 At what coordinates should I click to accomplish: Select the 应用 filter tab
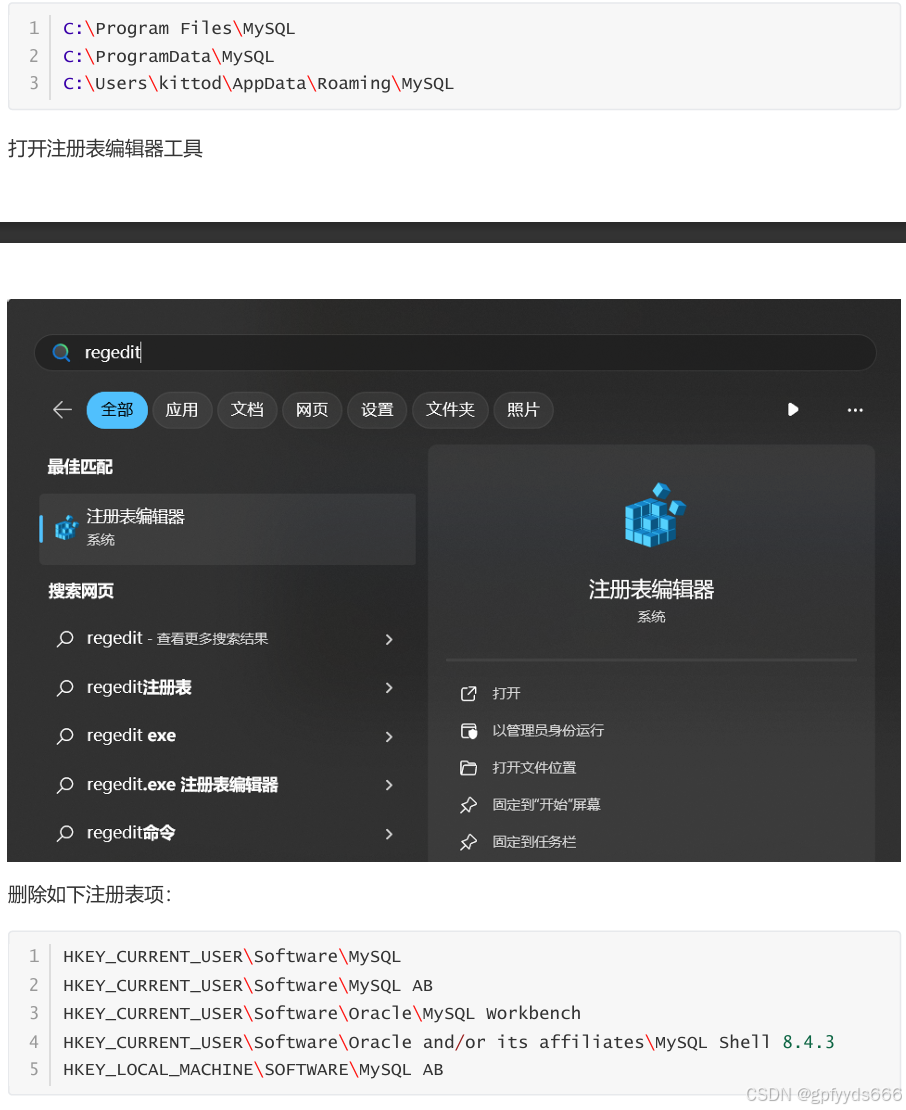182,410
